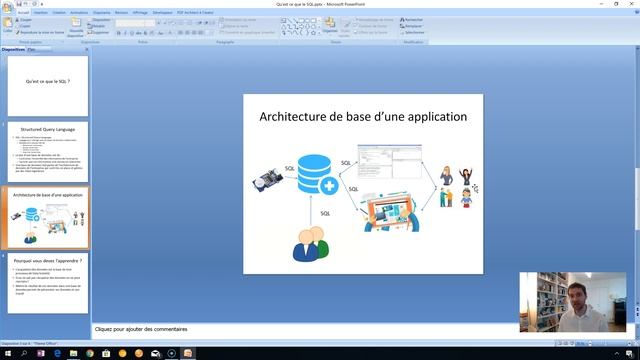Screen dimensions: 640x360
Task: Open Microsoft Edge from taskbar
Action: tap(57, 353)
